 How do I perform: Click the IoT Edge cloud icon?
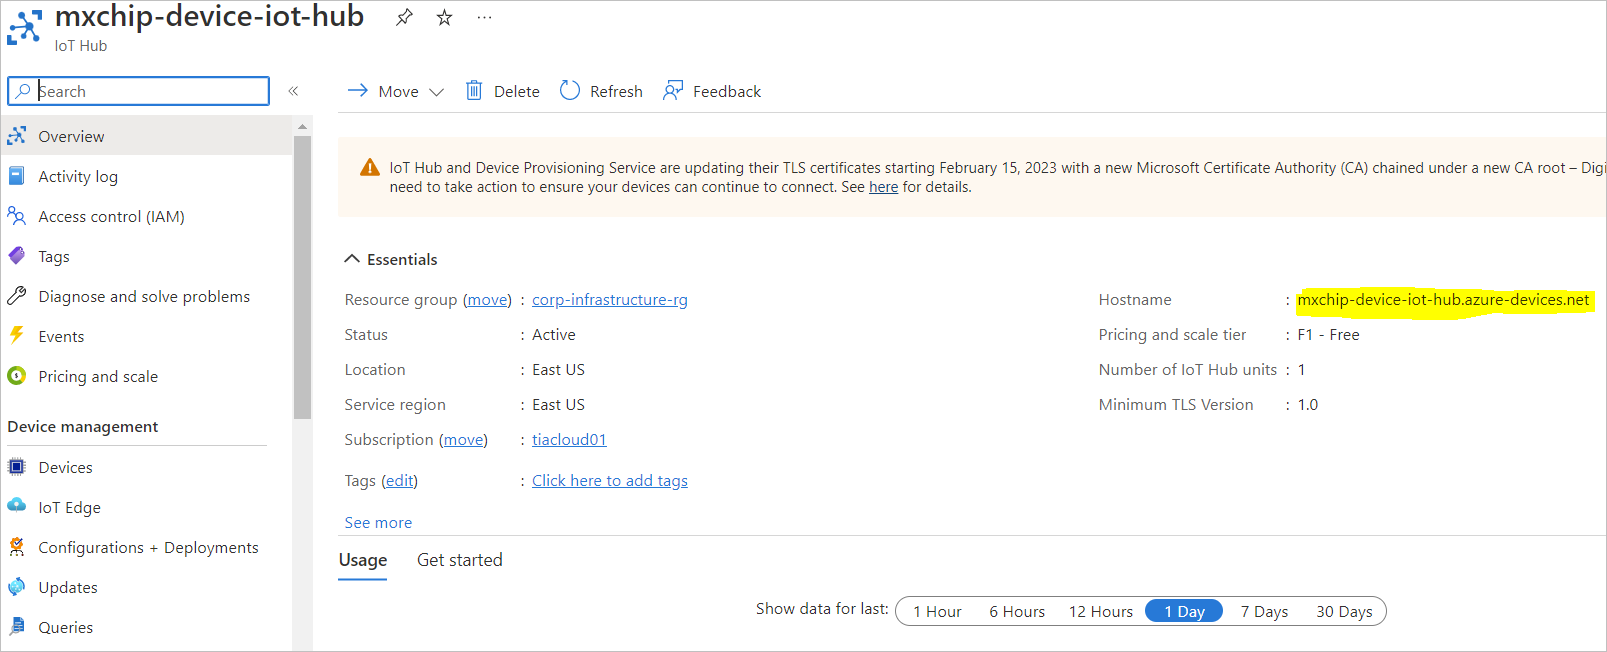click(x=17, y=506)
